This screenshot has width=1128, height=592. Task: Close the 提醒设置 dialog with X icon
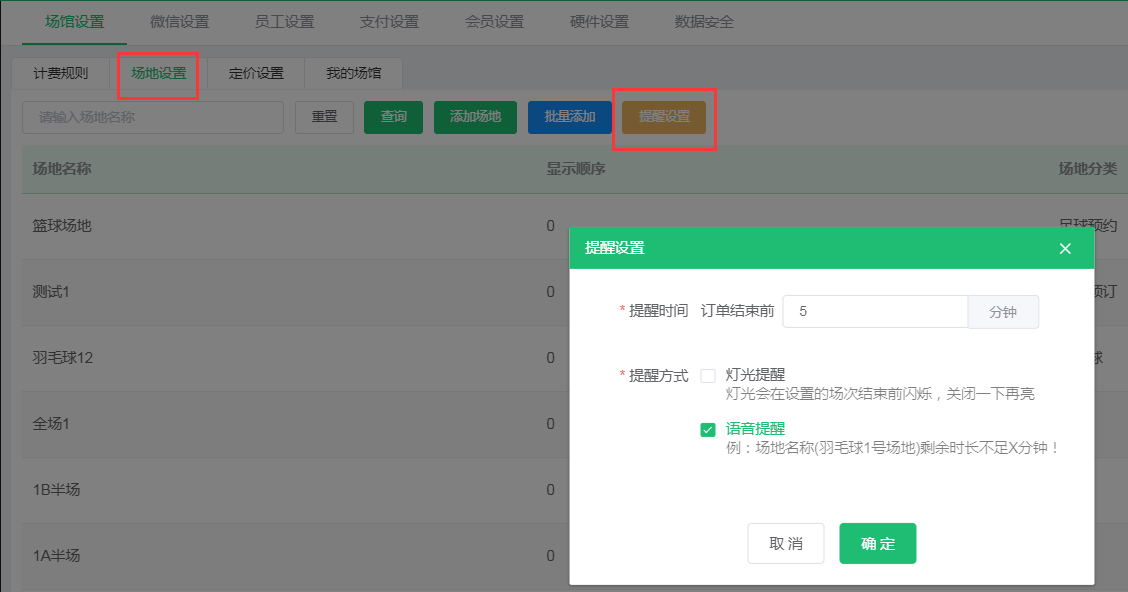pyautogui.click(x=1065, y=249)
